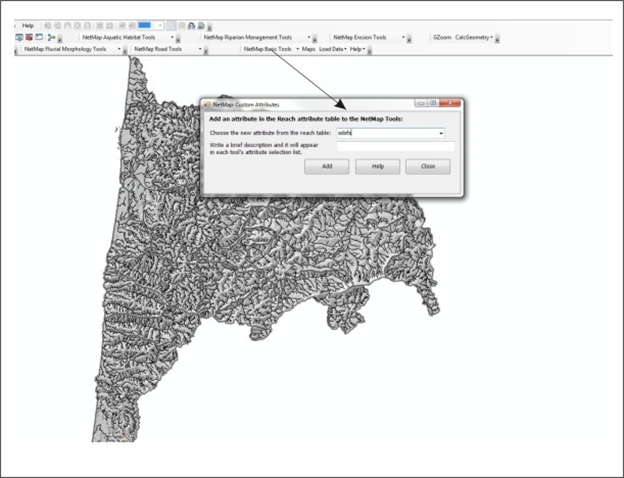
Task: Close dialog with red X button
Action: click(452, 102)
